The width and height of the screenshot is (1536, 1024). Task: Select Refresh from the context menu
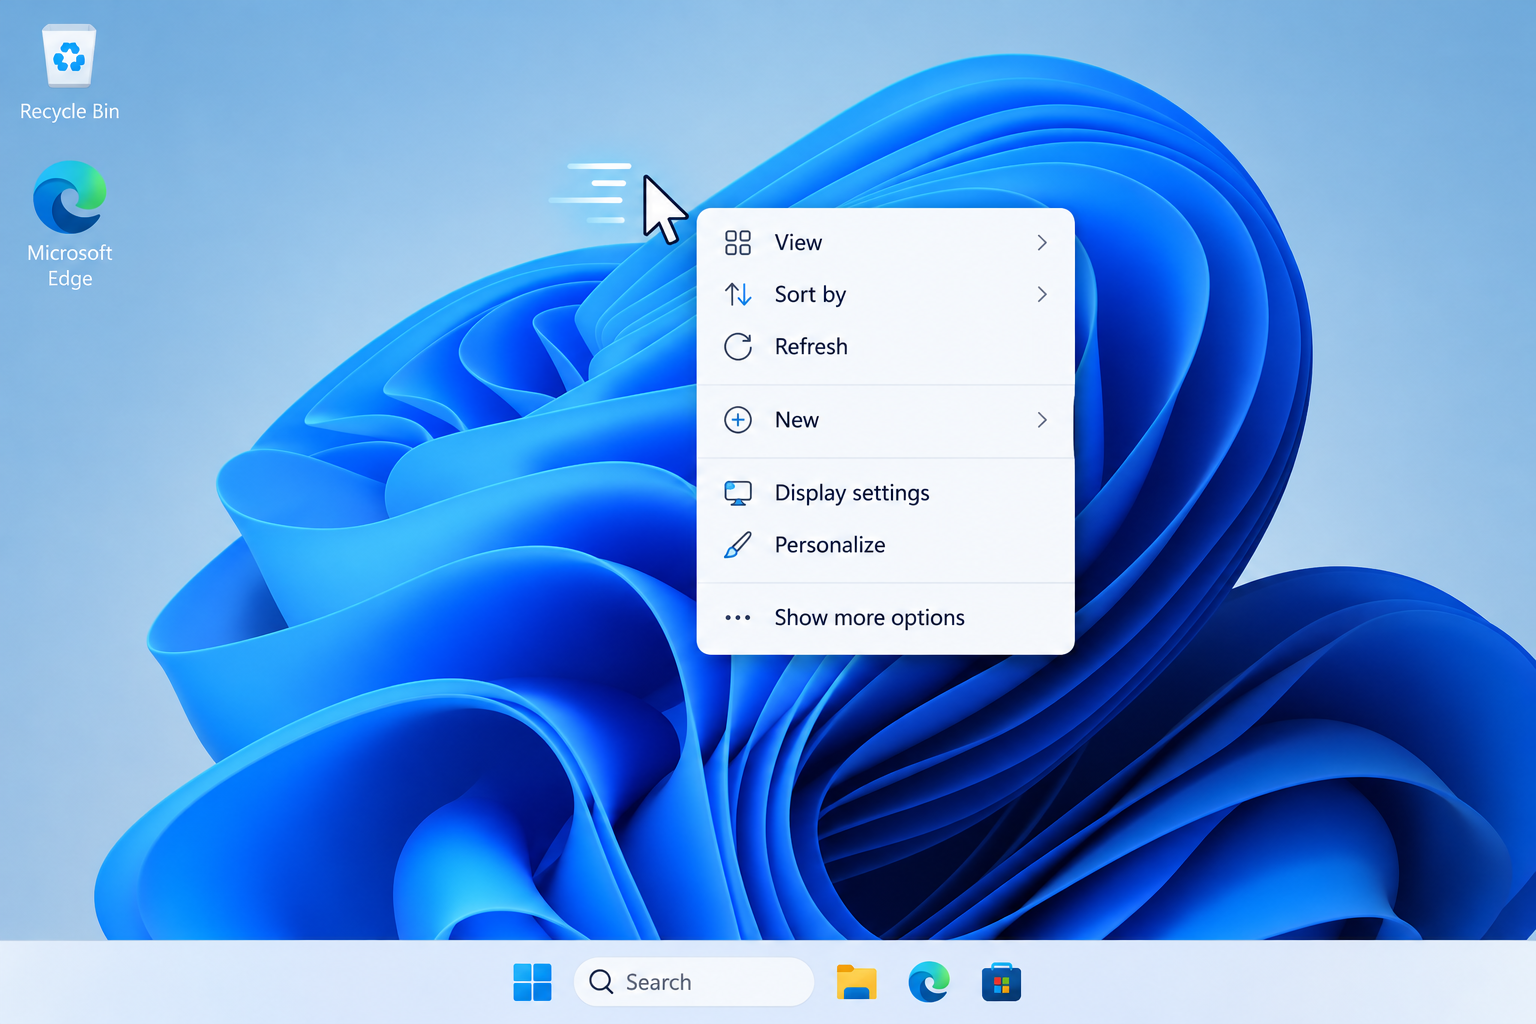tap(885, 346)
